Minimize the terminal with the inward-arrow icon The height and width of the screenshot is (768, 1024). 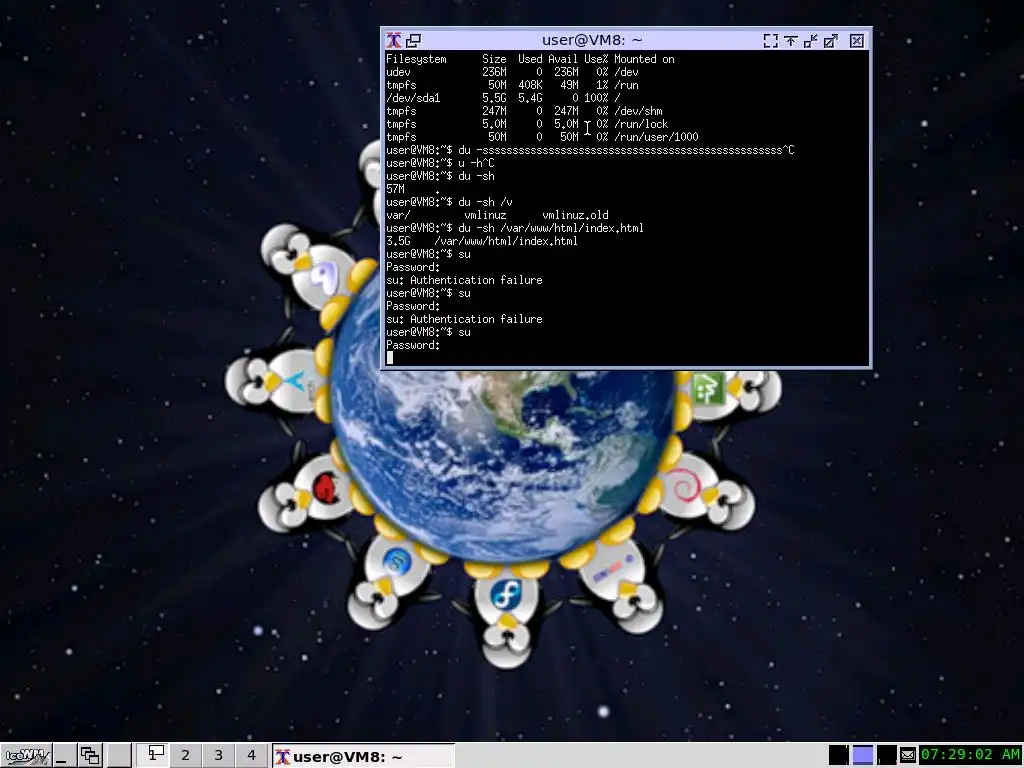click(x=810, y=41)
